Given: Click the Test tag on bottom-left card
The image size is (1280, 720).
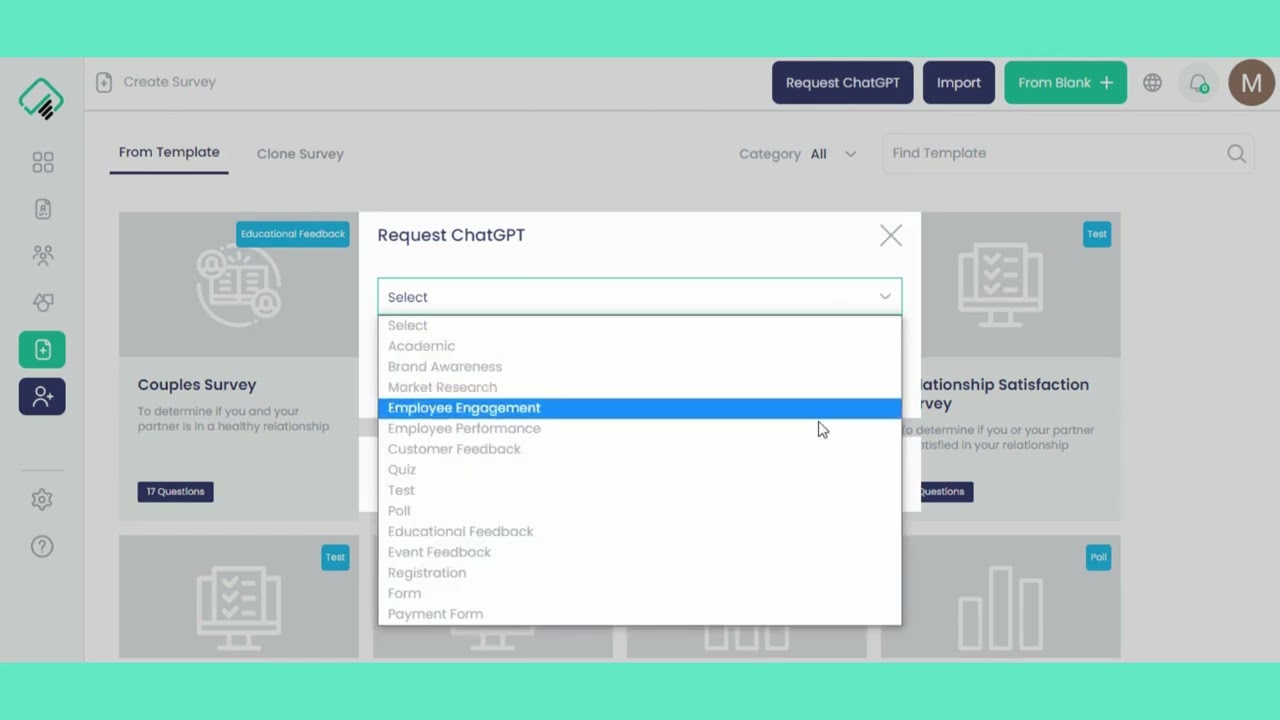Looking at the screenshot, I should (335, 557).
